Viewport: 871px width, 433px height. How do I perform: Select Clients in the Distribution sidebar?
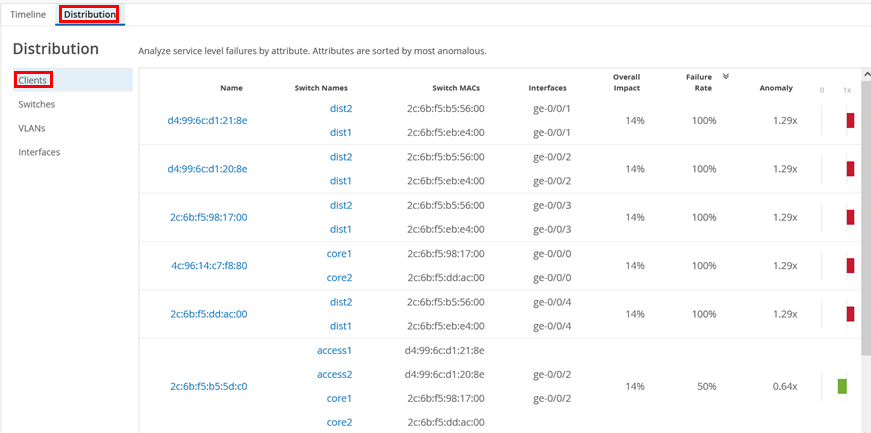pos(34,79)
